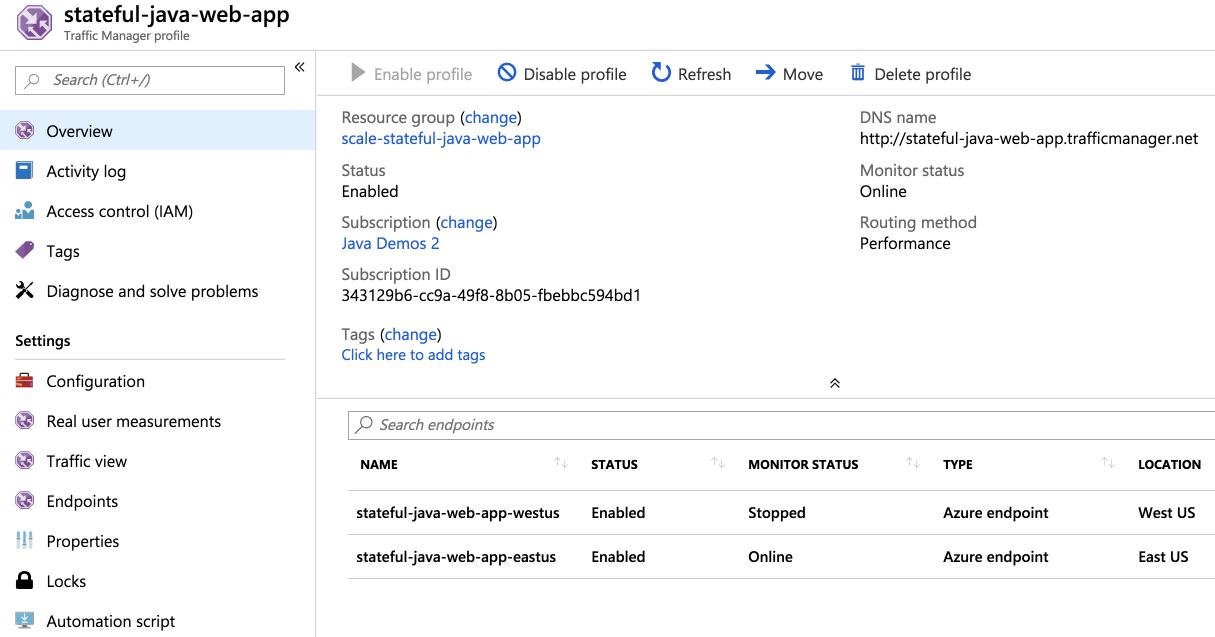Click the Refresh icon in toolbar
The width and height of the screenshot is (1215, 637).
tap(661, 73)
